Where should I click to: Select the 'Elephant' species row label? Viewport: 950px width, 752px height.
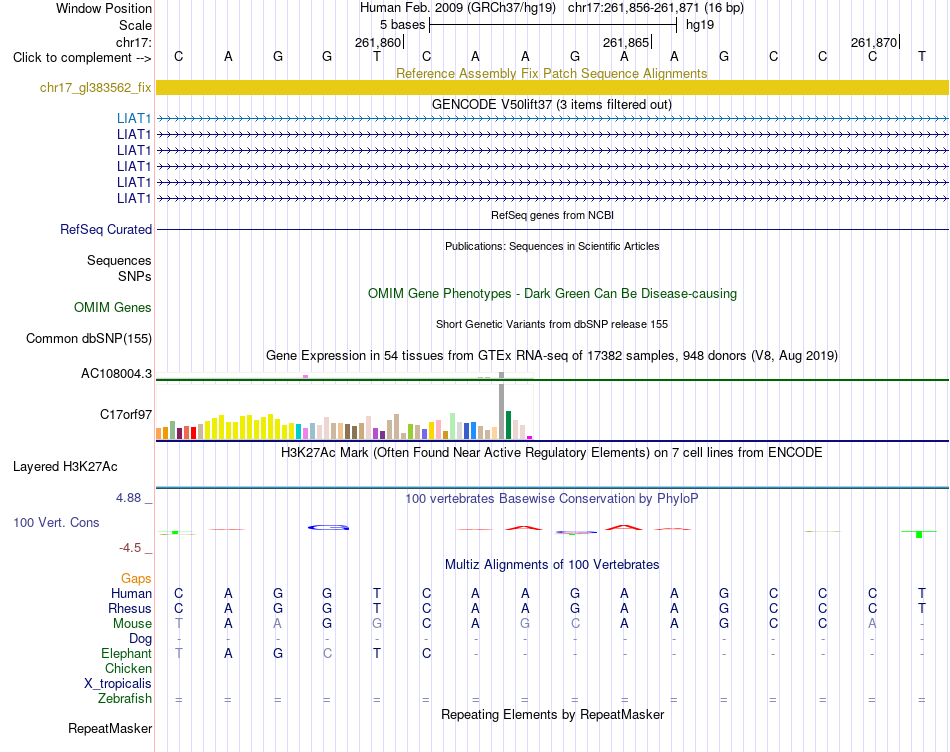(126, 653)
